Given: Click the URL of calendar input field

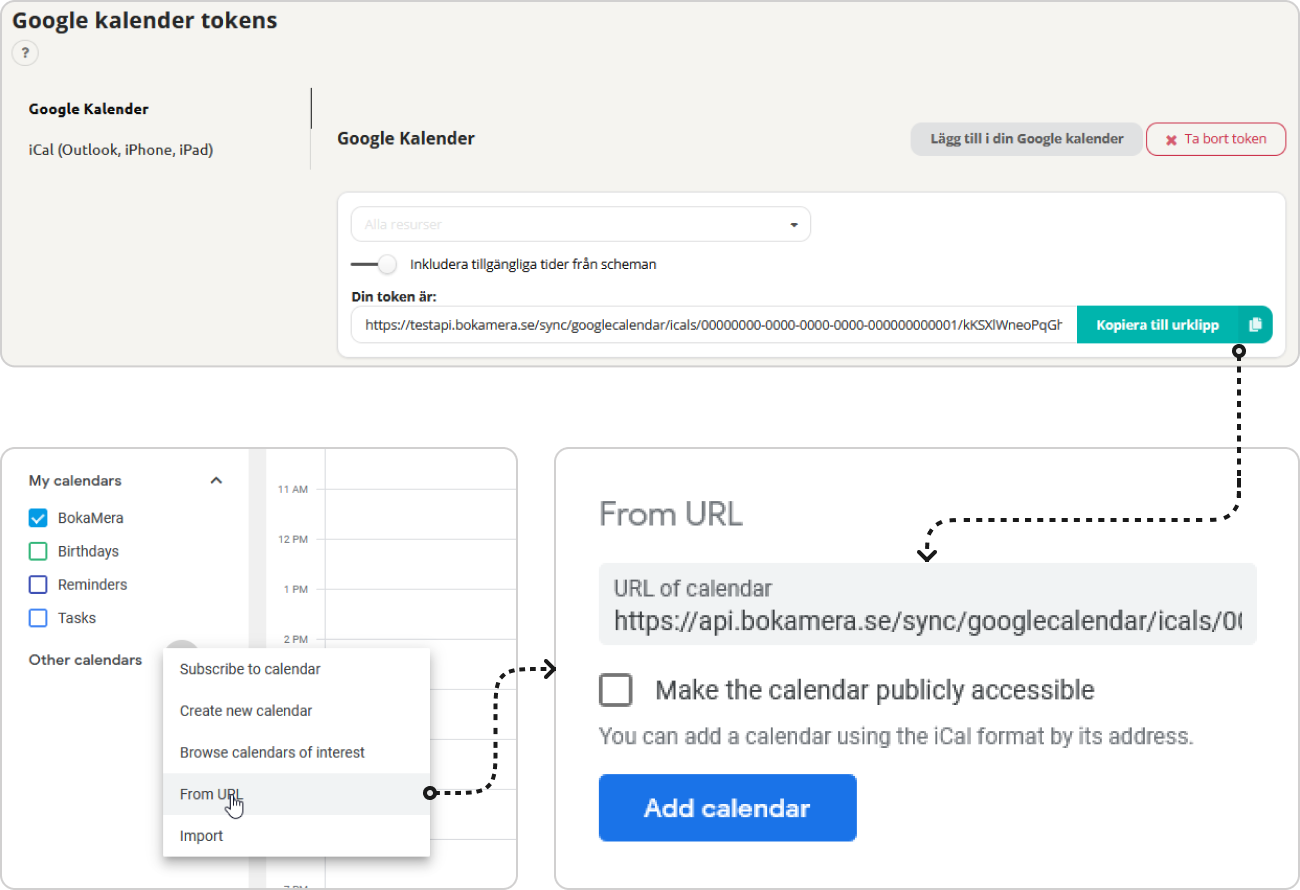Looking at the screenshot, I should [x=927, y=604].
